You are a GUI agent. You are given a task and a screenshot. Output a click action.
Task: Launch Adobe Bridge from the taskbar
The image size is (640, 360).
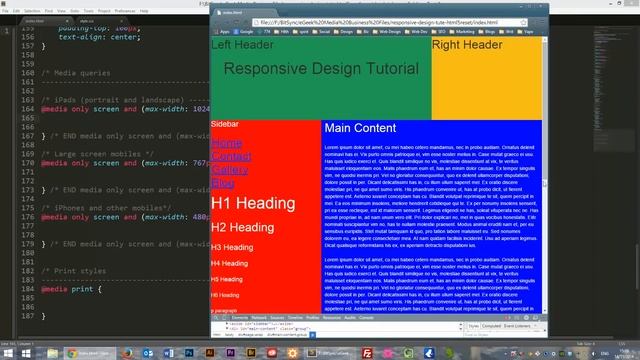[x=251, y=353]
